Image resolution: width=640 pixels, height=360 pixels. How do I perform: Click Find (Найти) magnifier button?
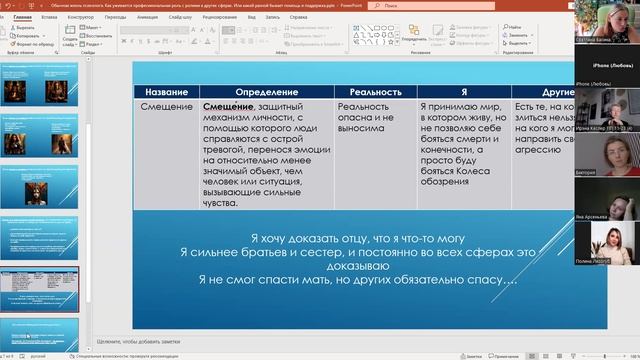tap(513, 27)
